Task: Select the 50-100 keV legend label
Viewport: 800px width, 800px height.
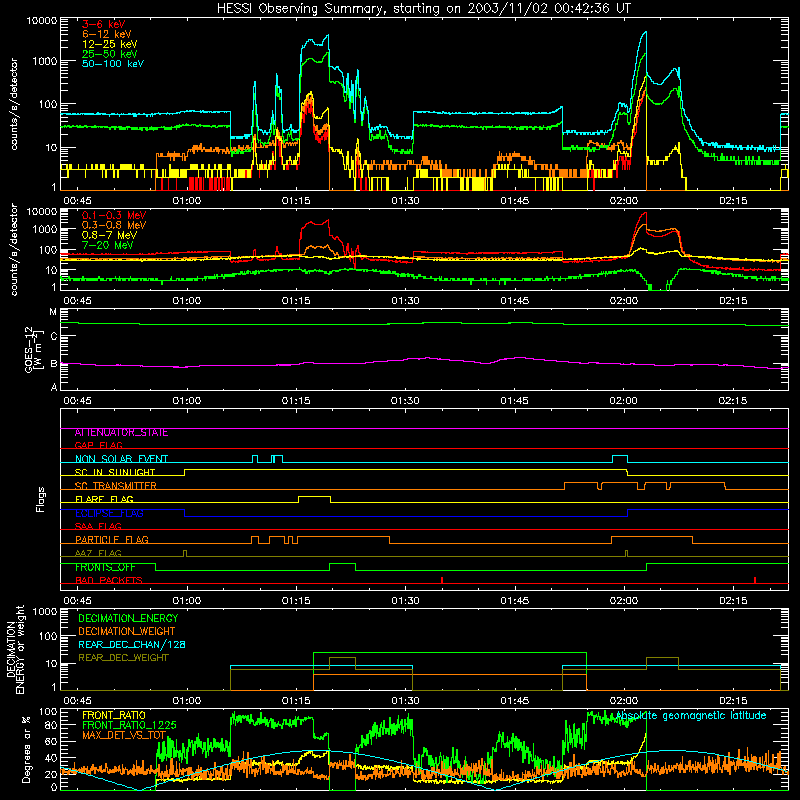Action: coord(113,64)
